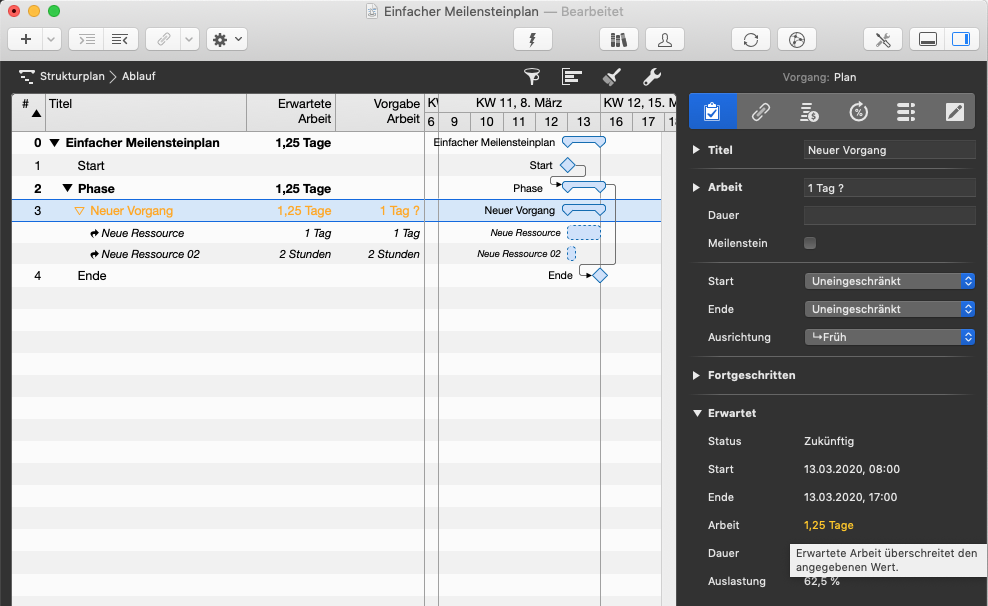Switch to the notes pencil inspector tab

coord(955,111)
